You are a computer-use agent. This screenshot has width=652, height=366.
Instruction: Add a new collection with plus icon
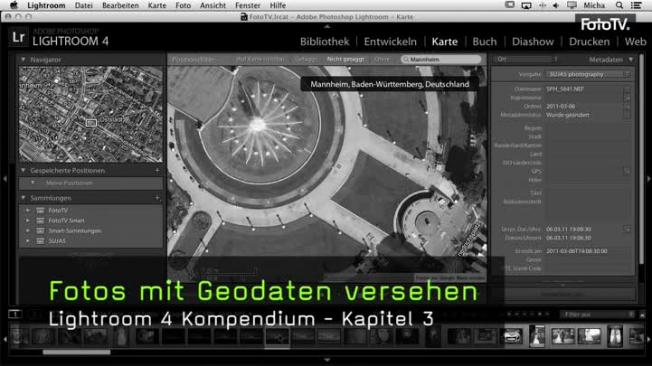click(x=157, y=198)
